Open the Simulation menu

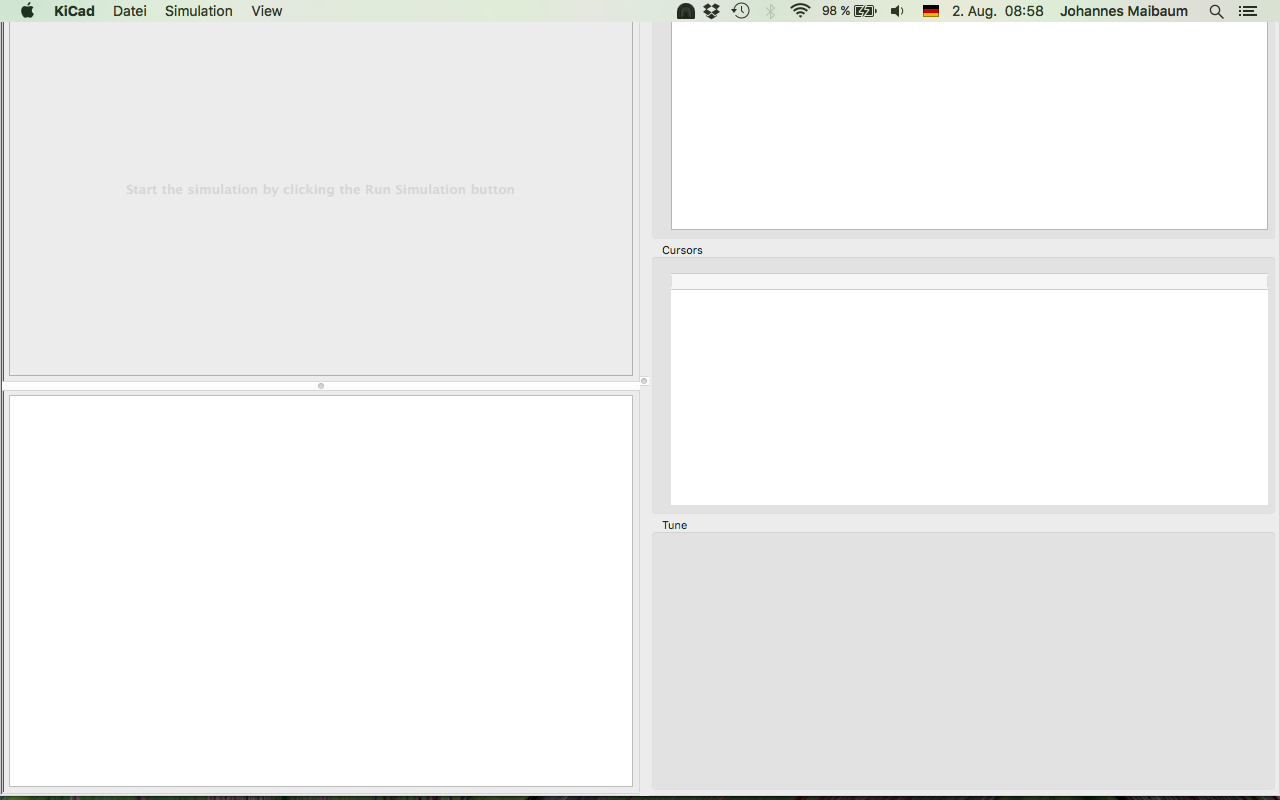[x=199, y=11]
